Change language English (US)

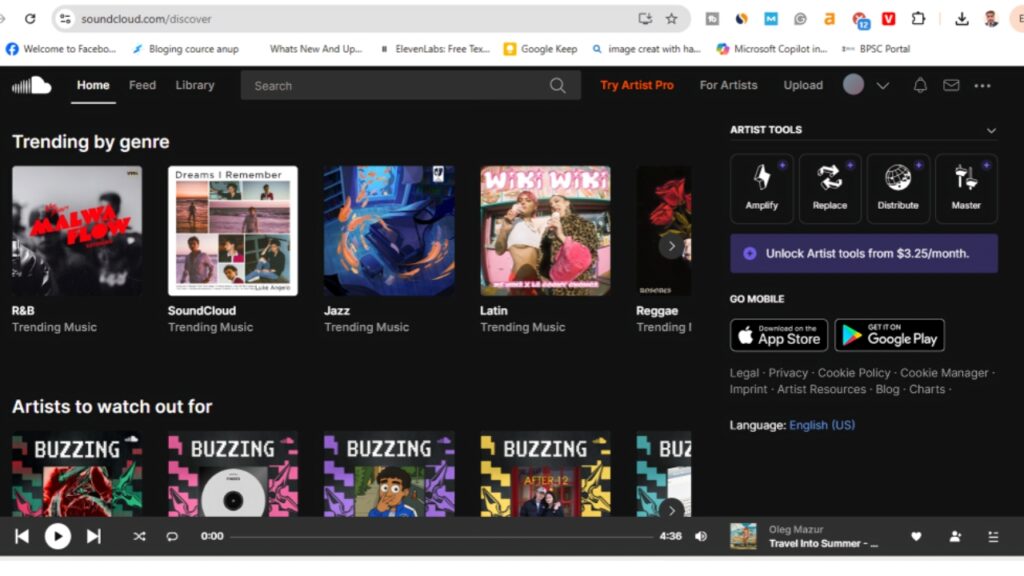point(822,425)
